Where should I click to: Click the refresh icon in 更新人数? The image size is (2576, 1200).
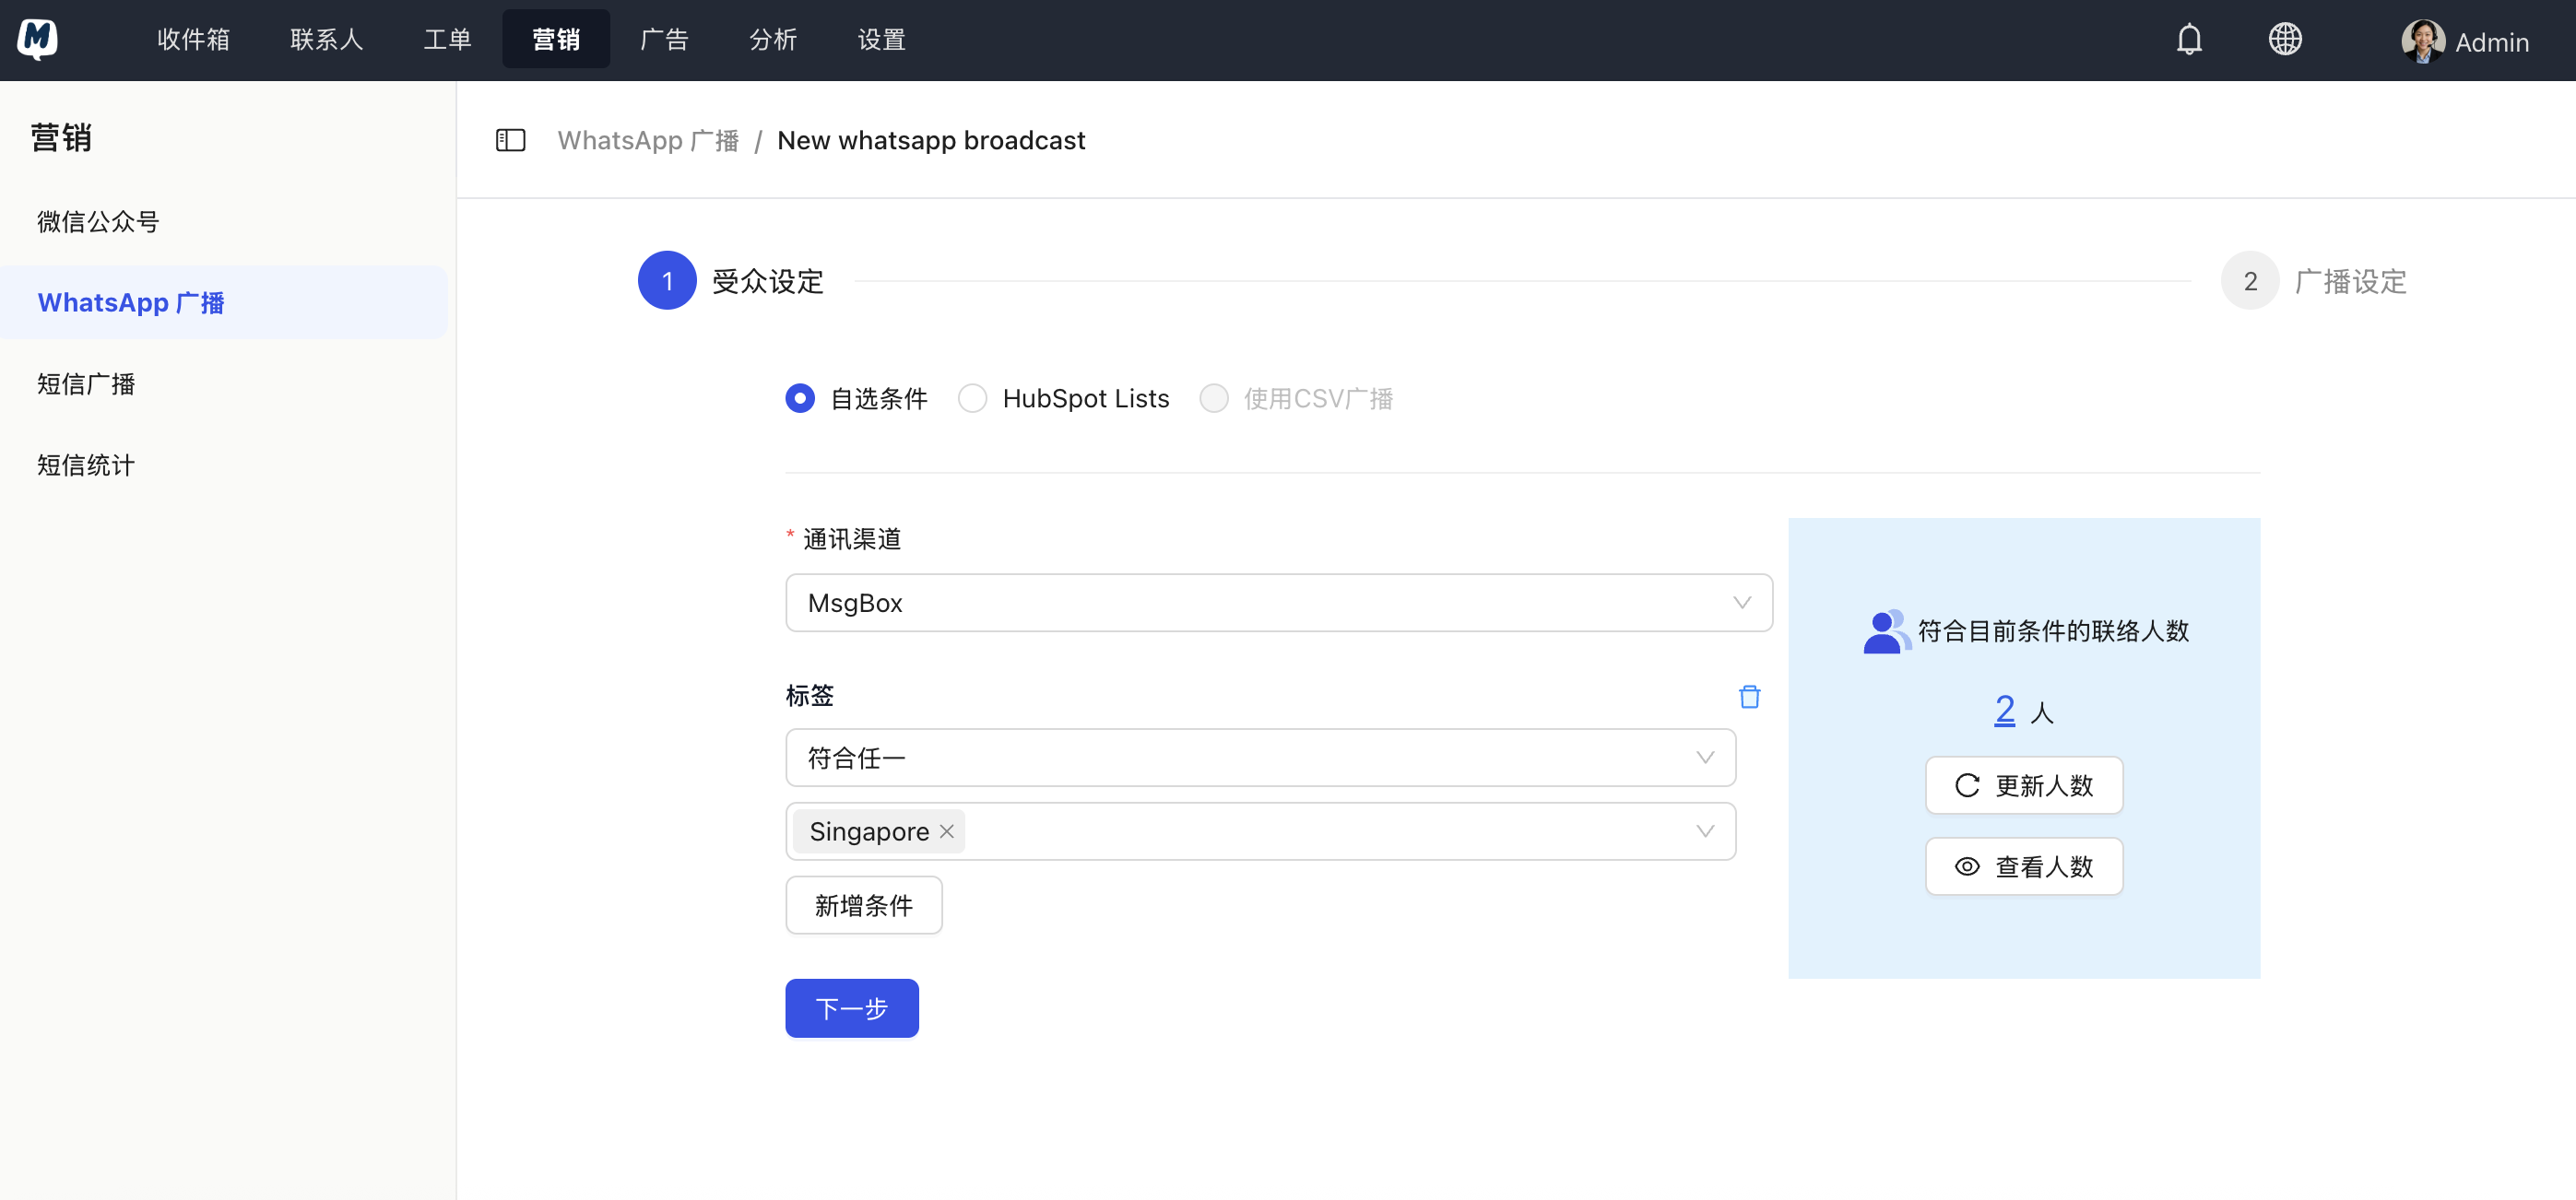[1967, 786]
